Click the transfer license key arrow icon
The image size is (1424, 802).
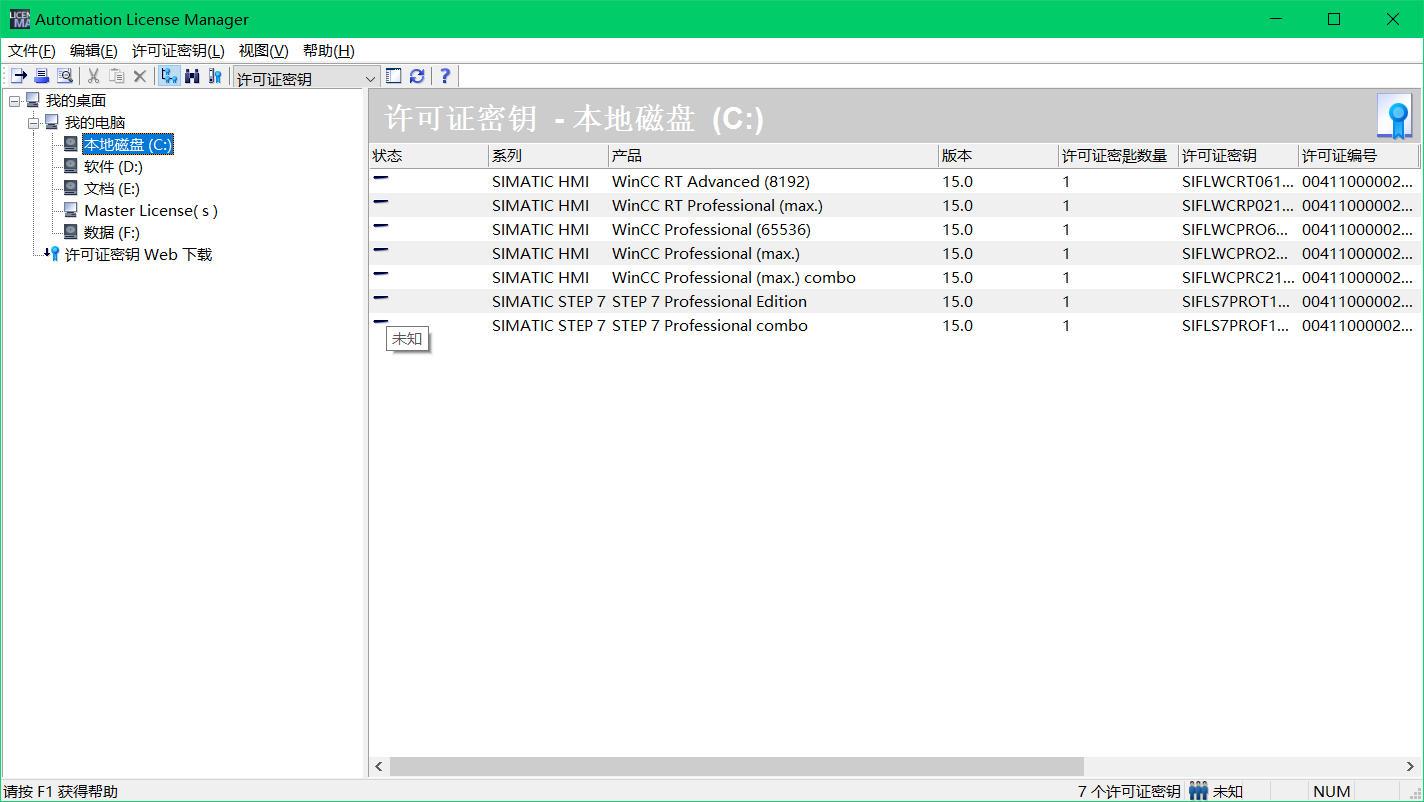[19, 76]
